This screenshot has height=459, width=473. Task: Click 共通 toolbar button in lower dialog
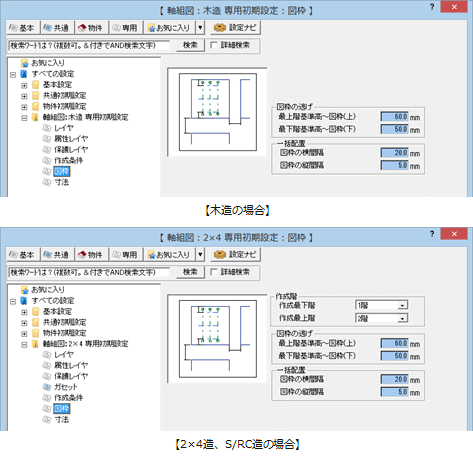(58, 255)
